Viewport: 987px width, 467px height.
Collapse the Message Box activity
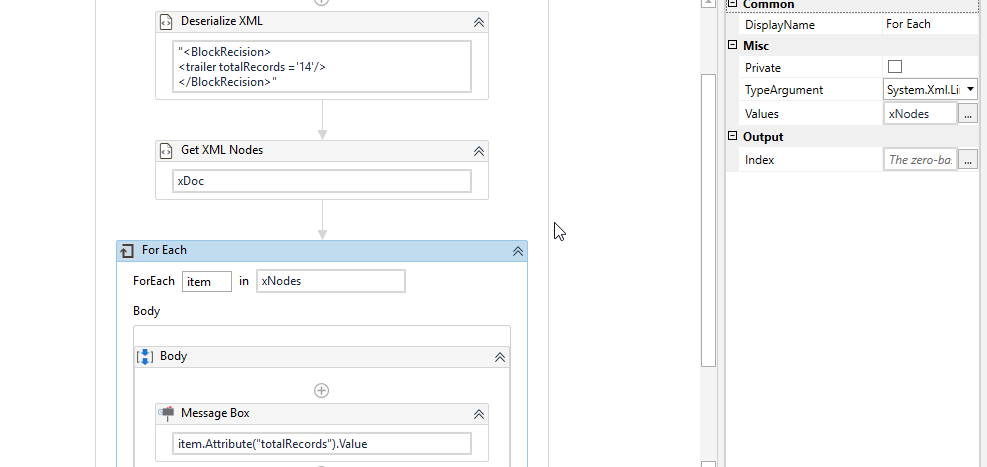478,414
